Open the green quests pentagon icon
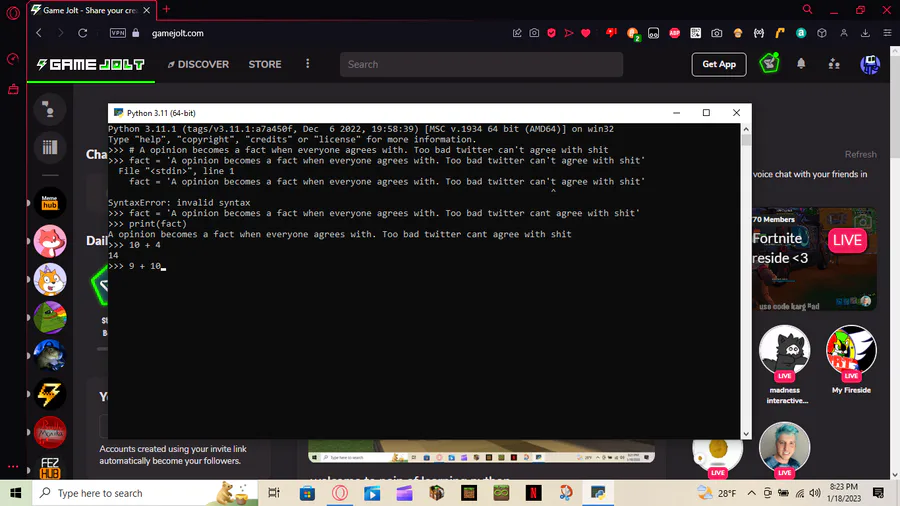This screenshot has height=506, width=900. point(769,64)
